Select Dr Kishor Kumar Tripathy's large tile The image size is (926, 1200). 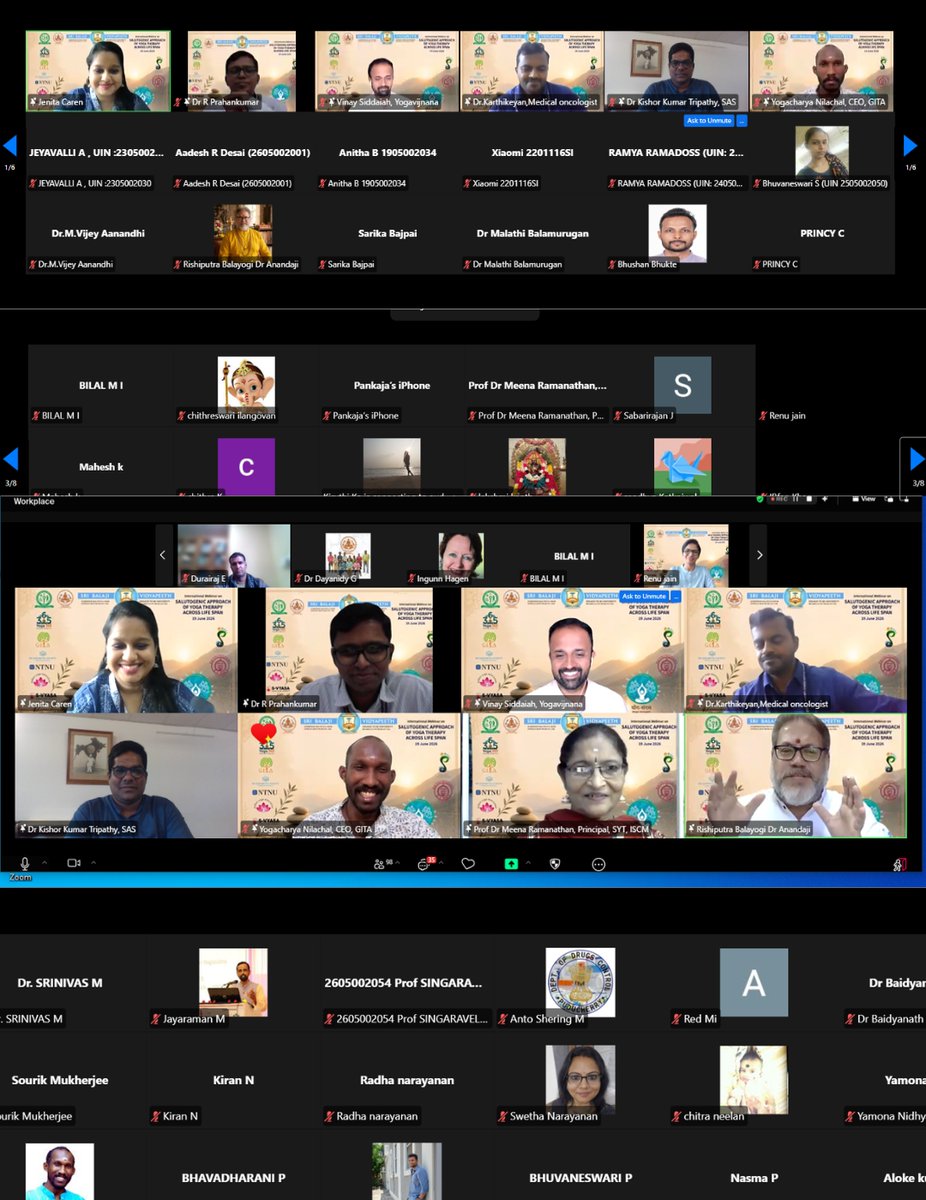pyautogui.click(x=126, y=776)
